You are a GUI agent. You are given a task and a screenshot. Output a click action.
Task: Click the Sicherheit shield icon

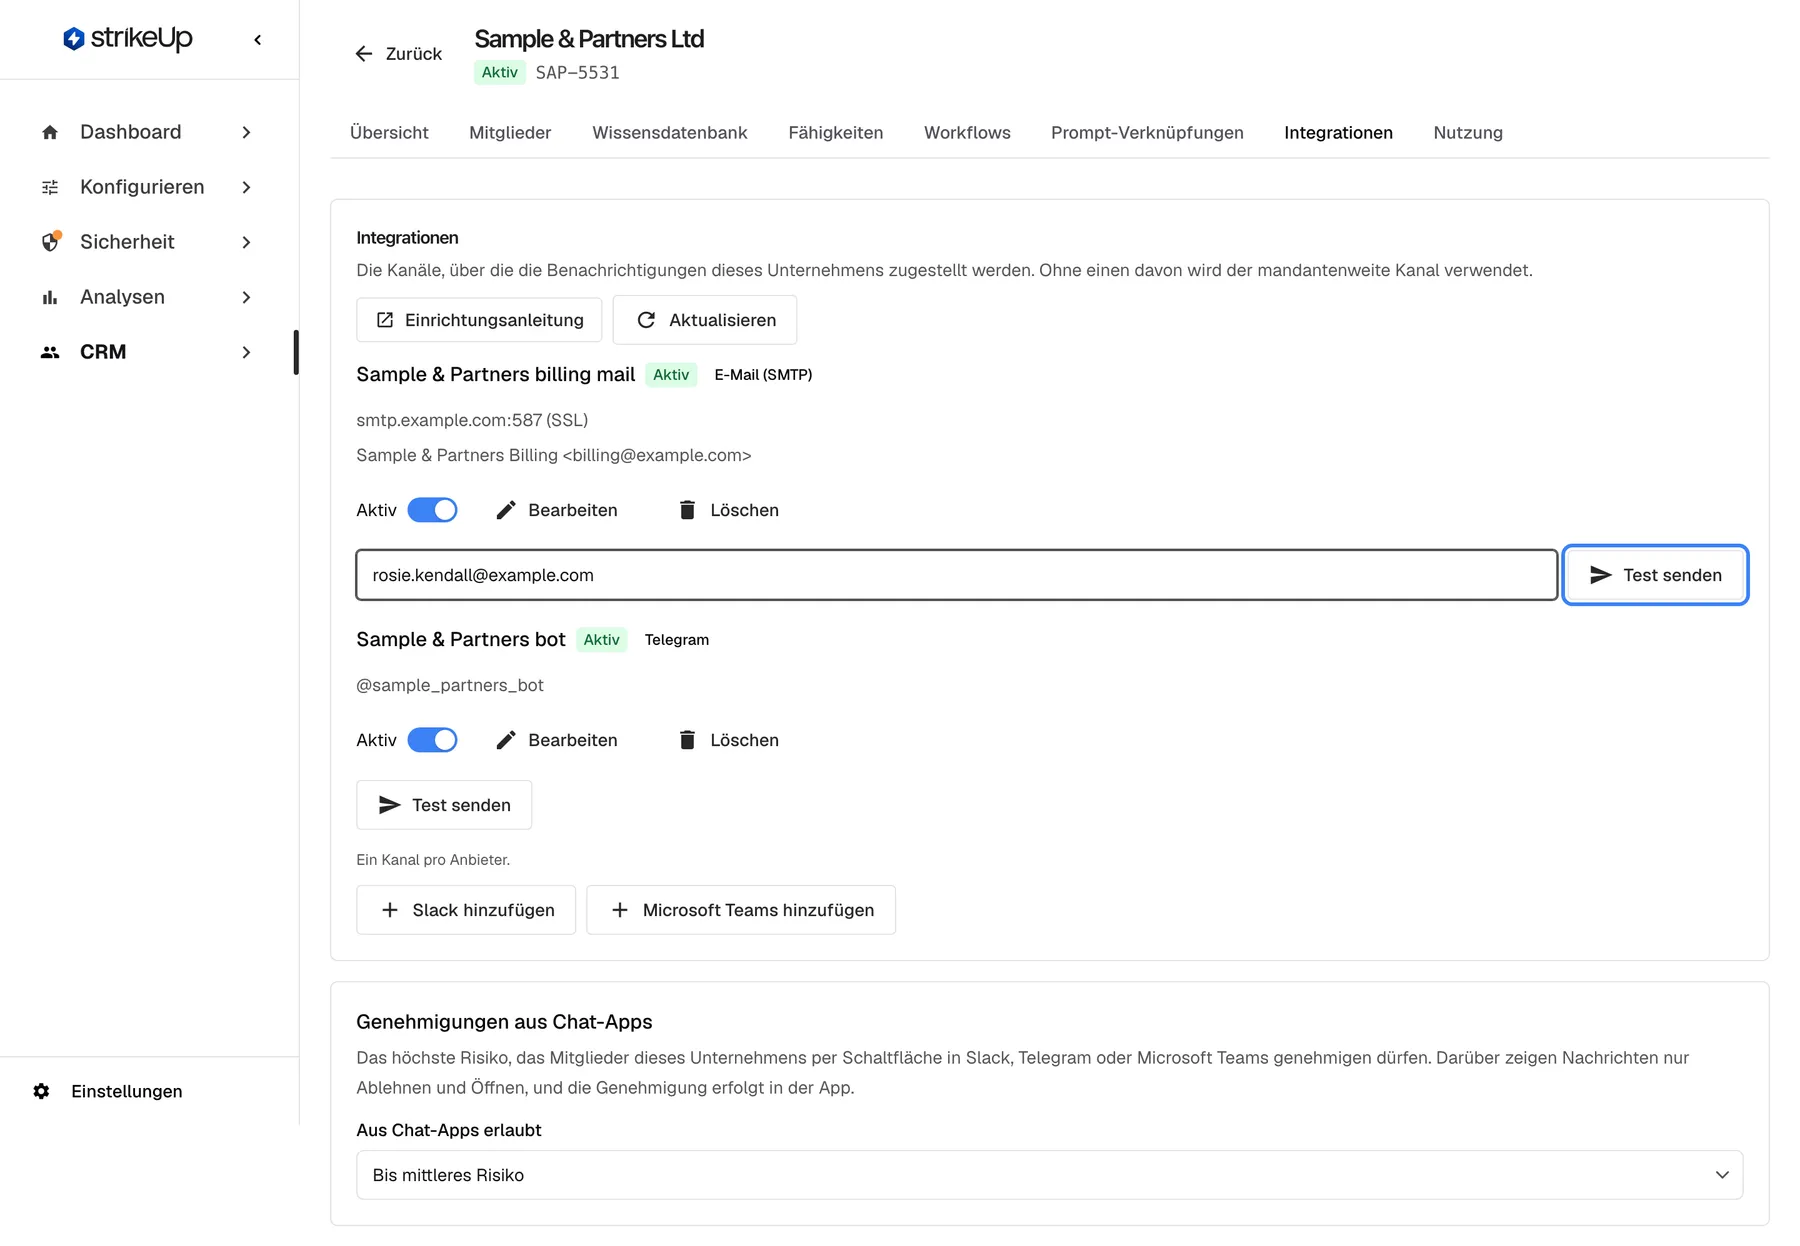click(x=50, y=242)
